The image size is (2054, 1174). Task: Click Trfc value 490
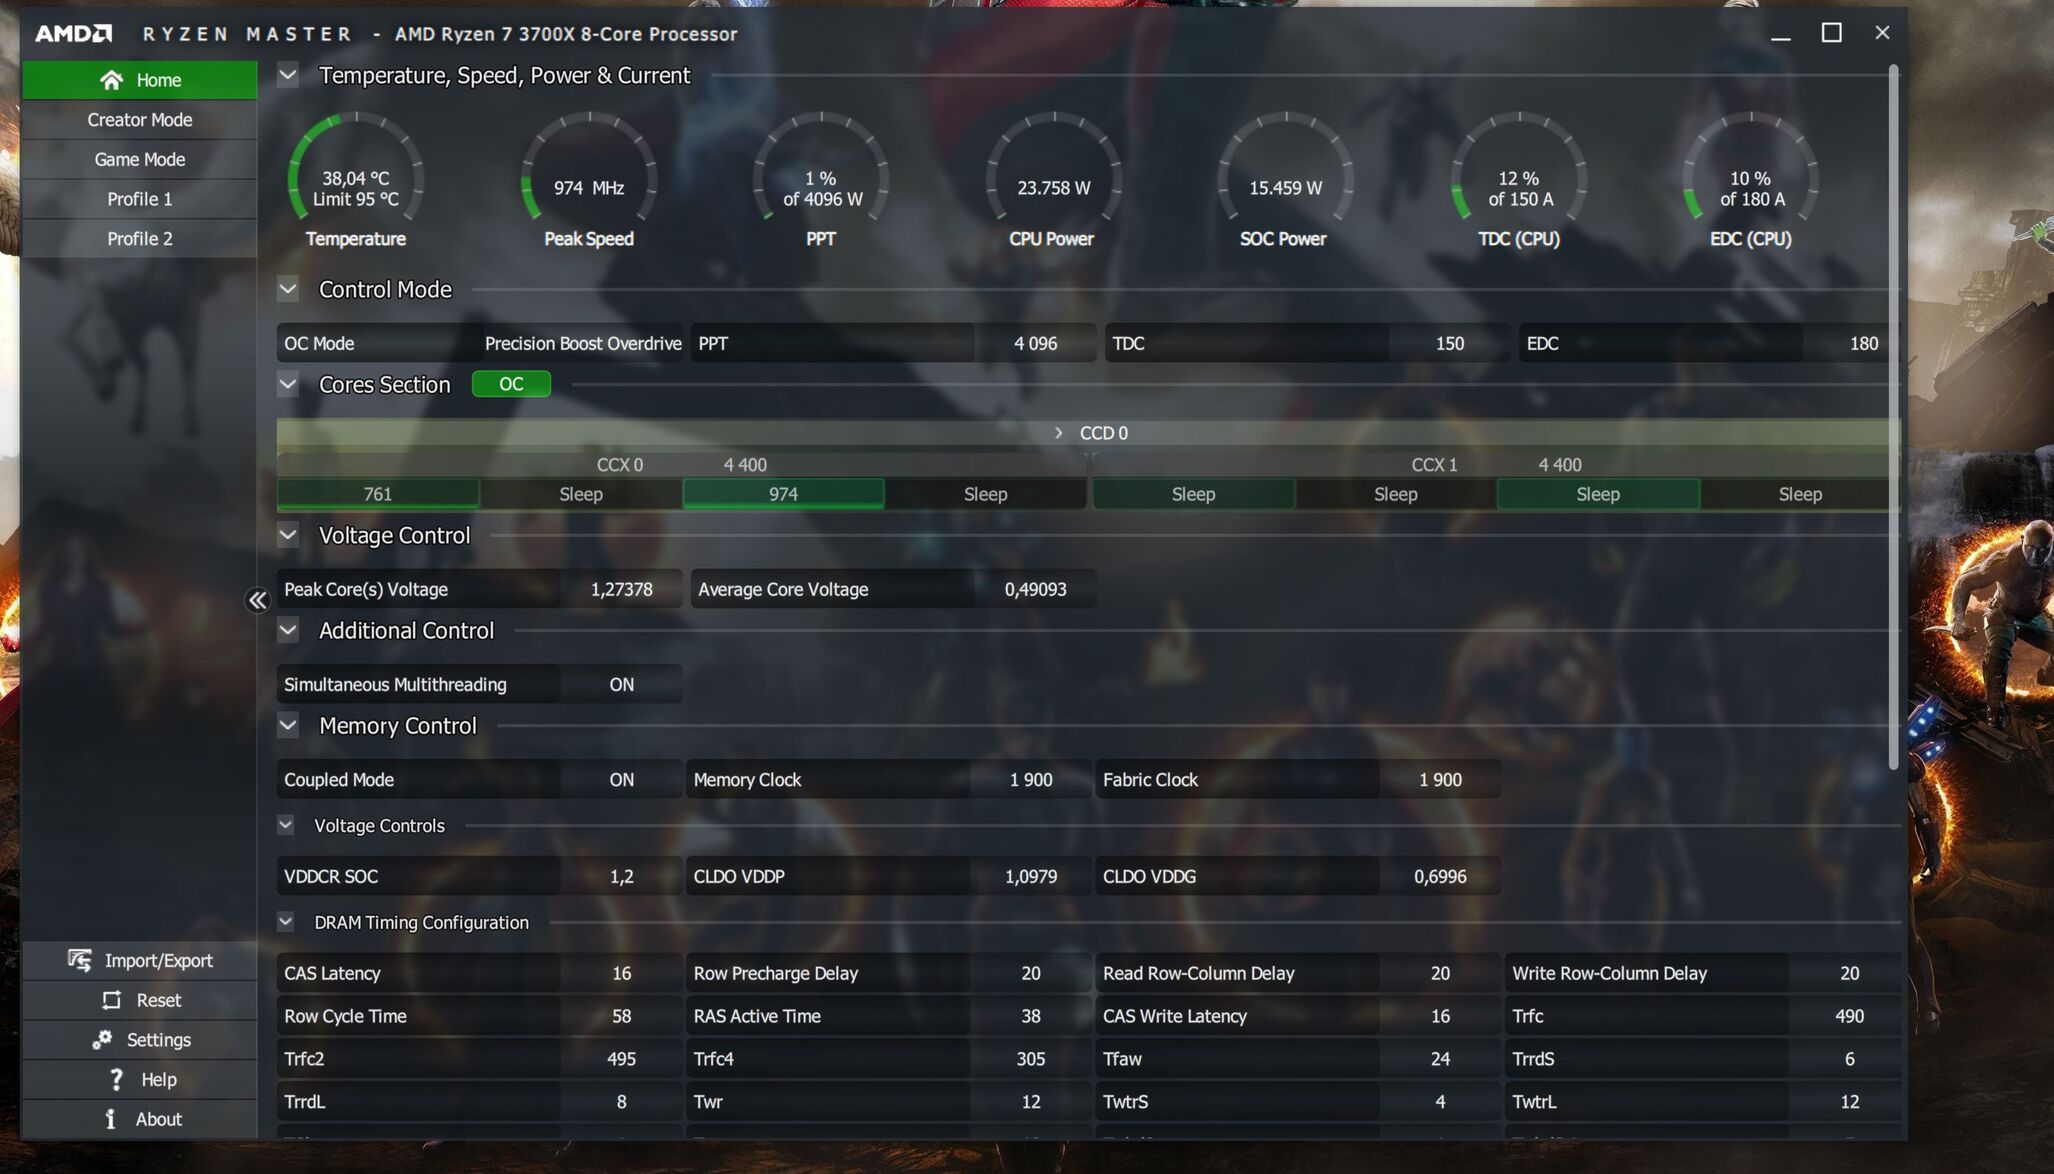1849,1016
